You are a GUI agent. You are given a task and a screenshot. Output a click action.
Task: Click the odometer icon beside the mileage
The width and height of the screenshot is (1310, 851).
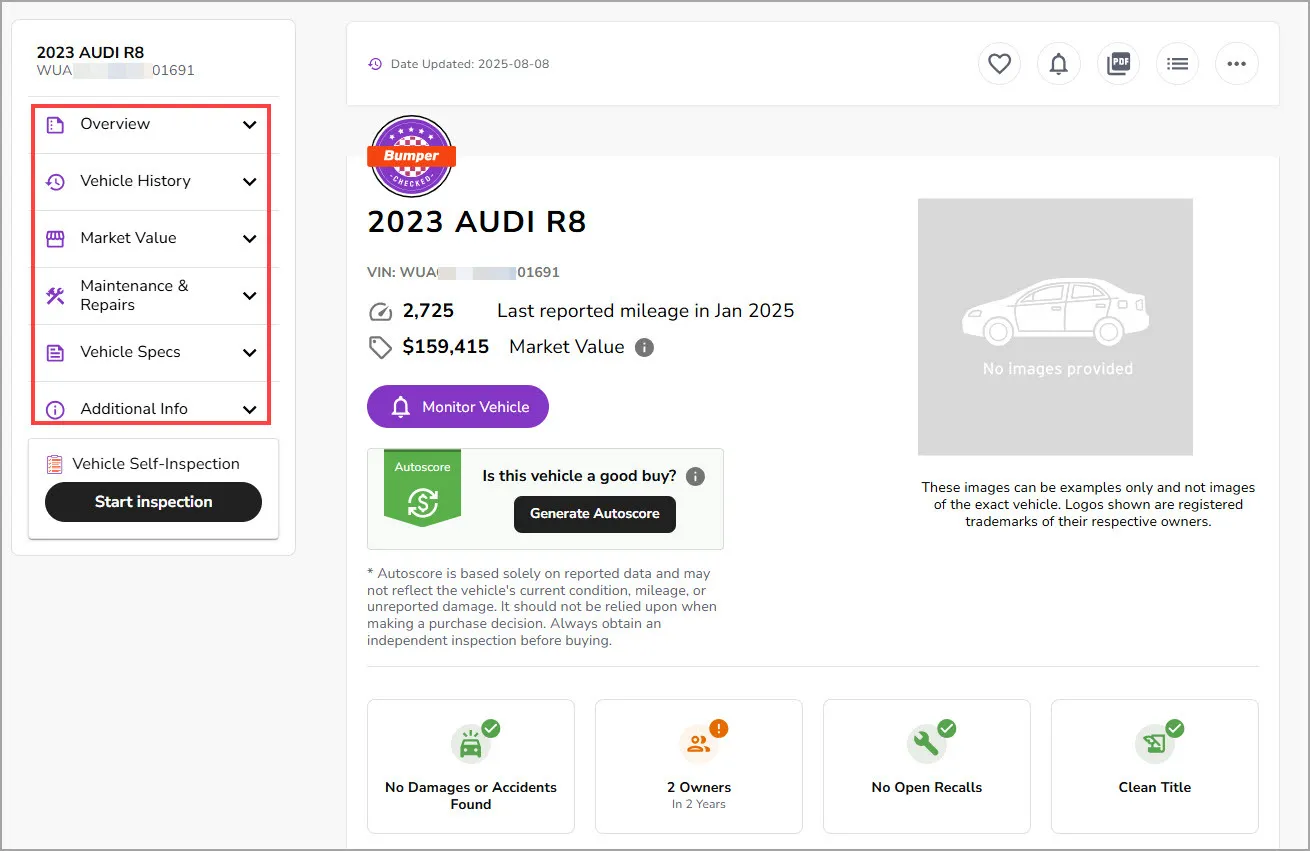[381, 310]
